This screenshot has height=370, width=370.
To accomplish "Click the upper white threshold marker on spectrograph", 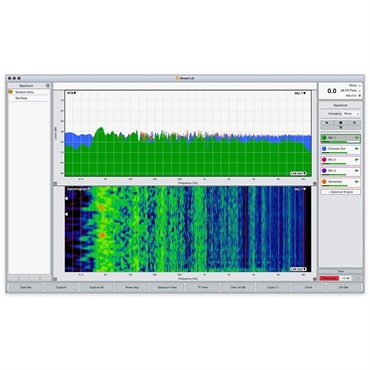I will [x=66, y=199].
